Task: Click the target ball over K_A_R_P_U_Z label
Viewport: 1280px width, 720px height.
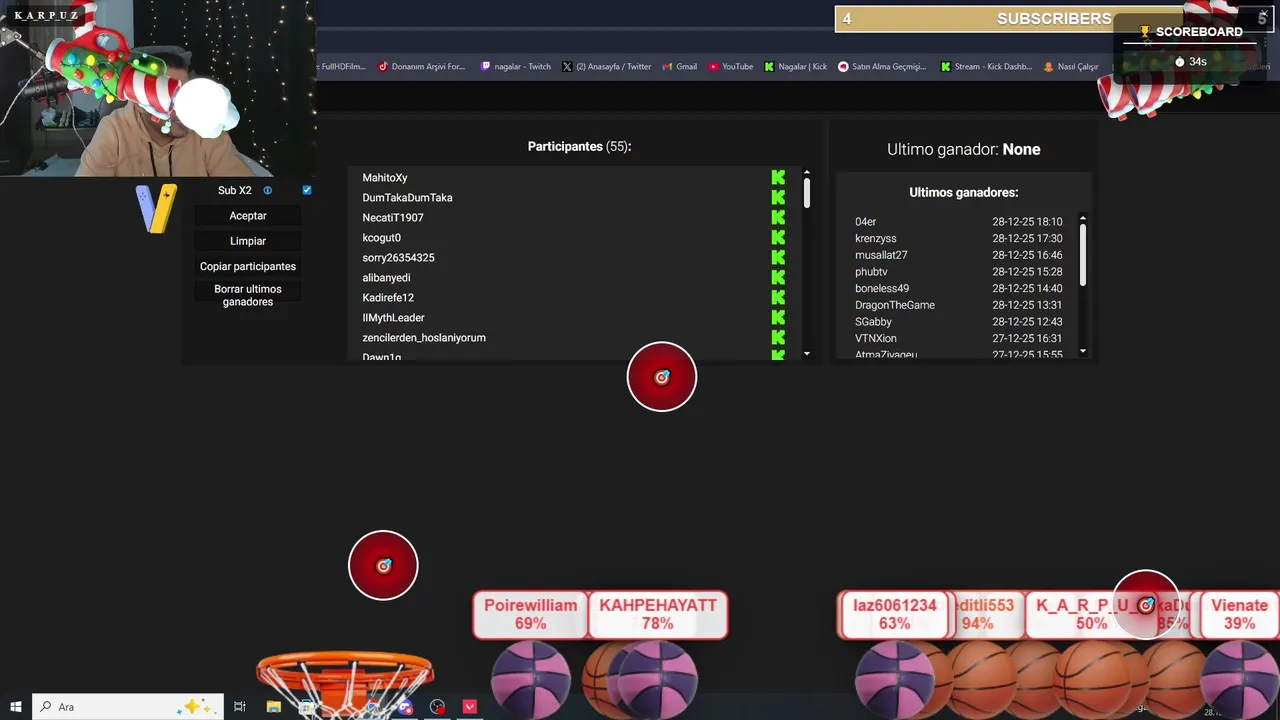Action: pyautogui.click(x=1146, y=604)
